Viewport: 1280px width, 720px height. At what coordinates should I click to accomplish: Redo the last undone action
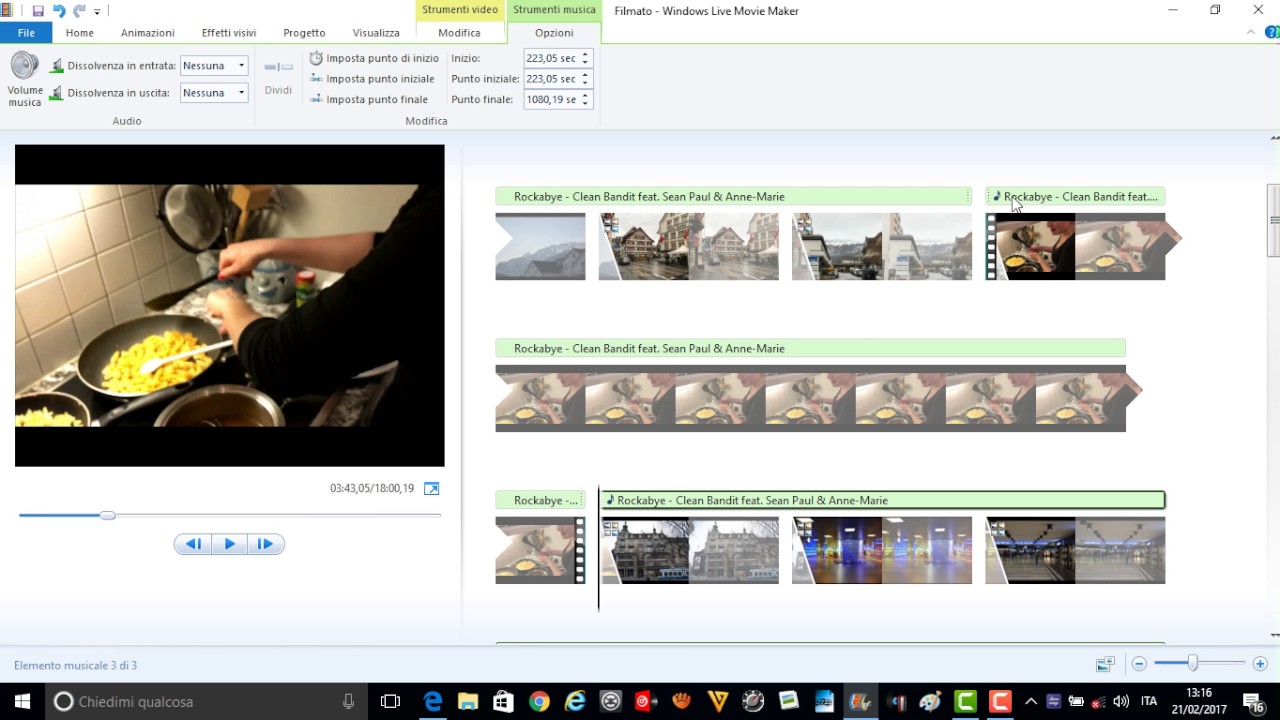click(79, 11)
